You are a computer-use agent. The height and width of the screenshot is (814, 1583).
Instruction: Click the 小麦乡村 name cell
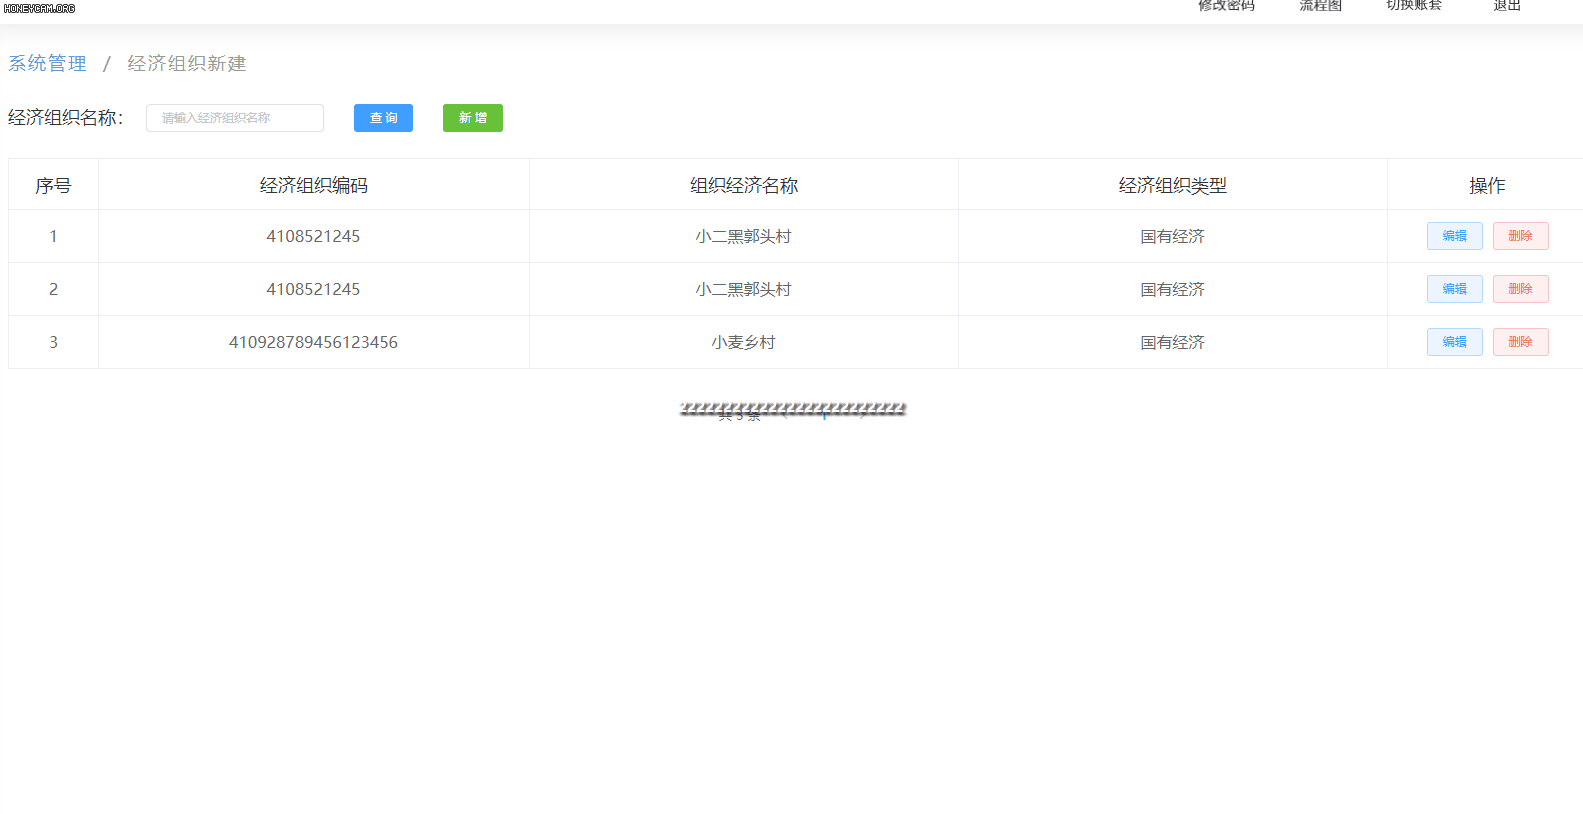pos(744,342)
